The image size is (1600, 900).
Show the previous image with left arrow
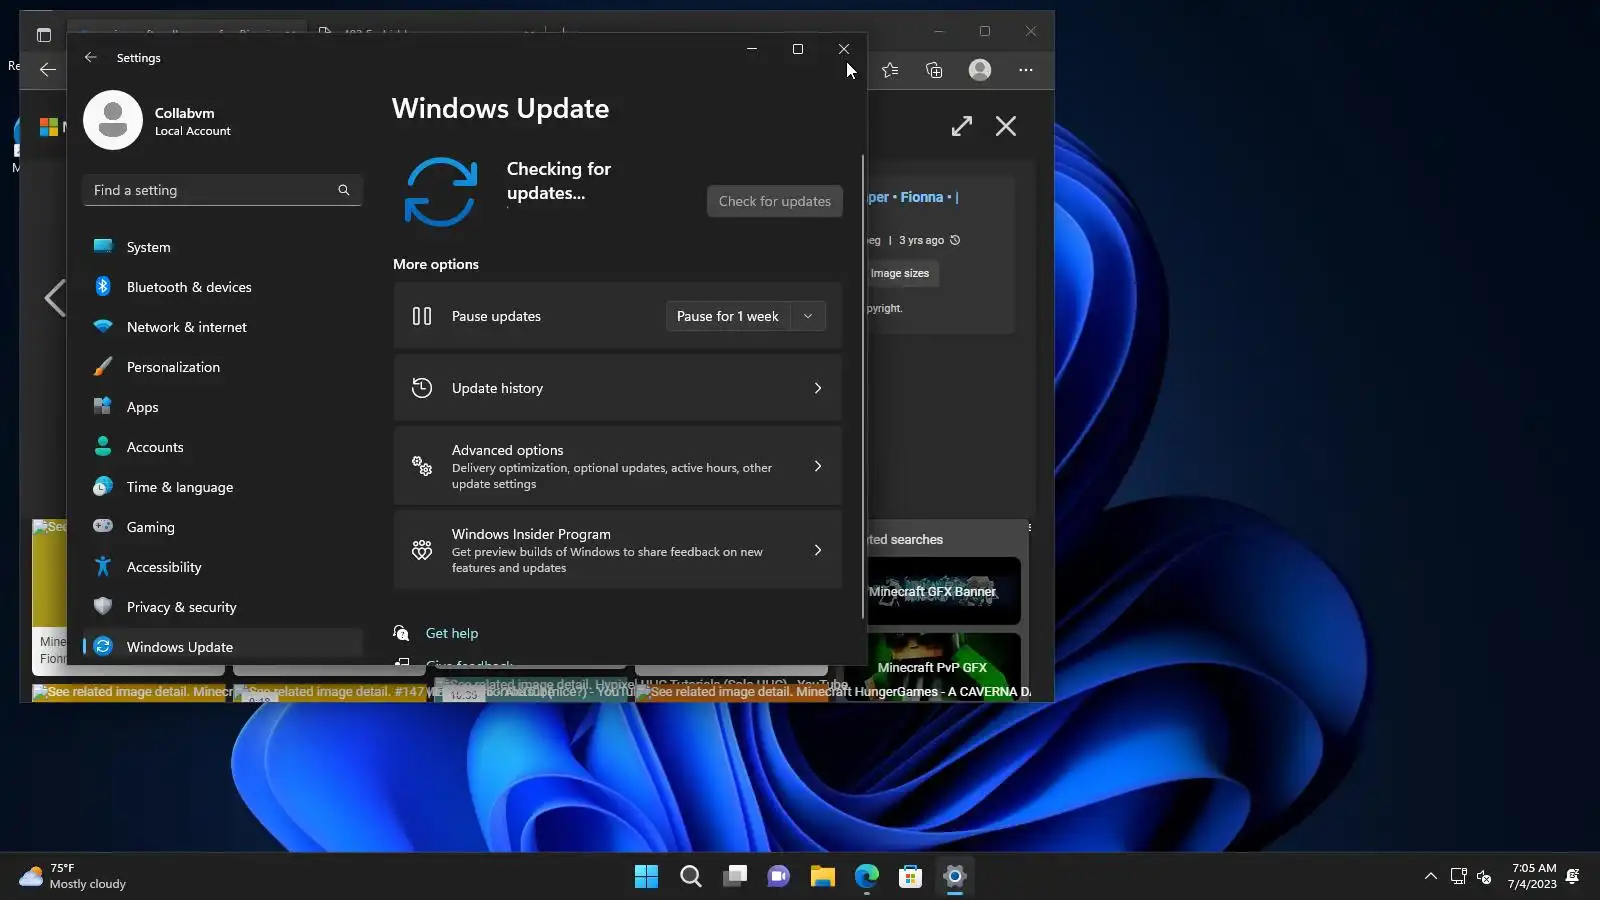54,298
